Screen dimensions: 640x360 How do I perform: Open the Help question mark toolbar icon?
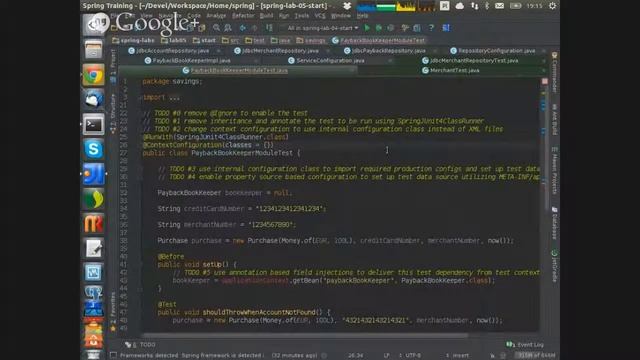coord(431,28)
